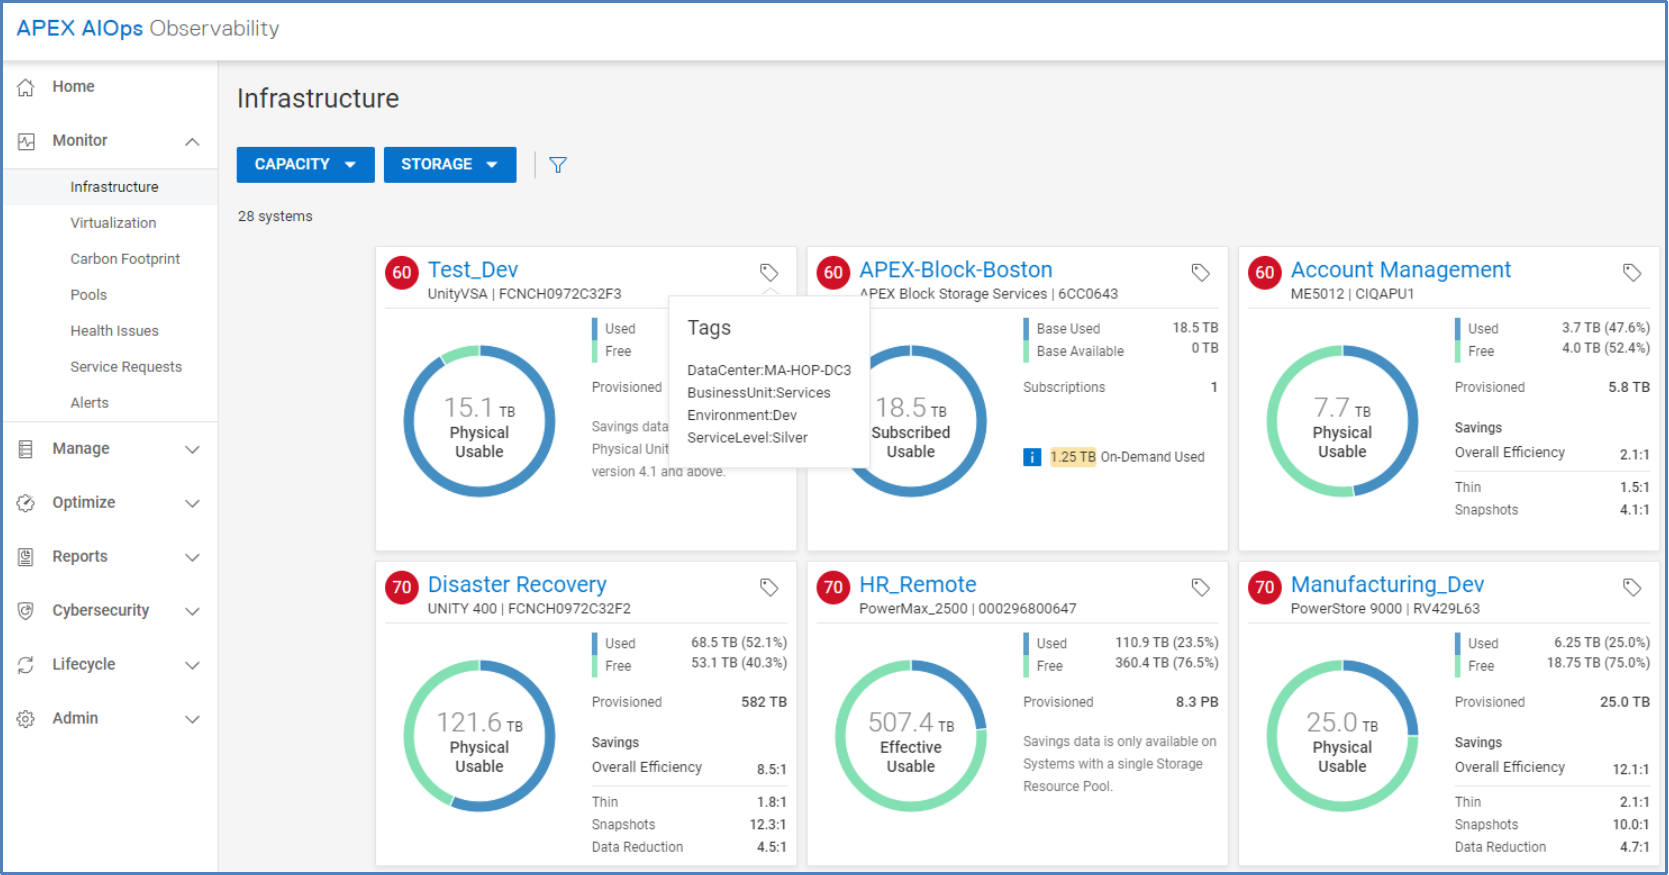Click the tag icon on APEX-Block-Boston card
The height and width of the screenshot is (875, 1669).
[x=1201, y=272]
